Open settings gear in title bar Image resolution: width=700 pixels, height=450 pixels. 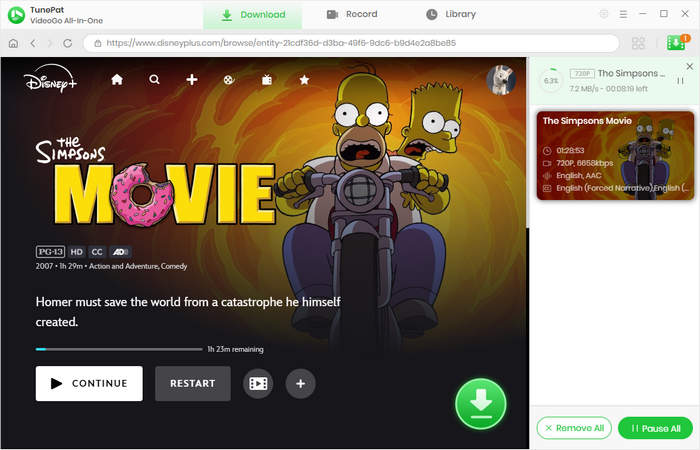(604, 14)
